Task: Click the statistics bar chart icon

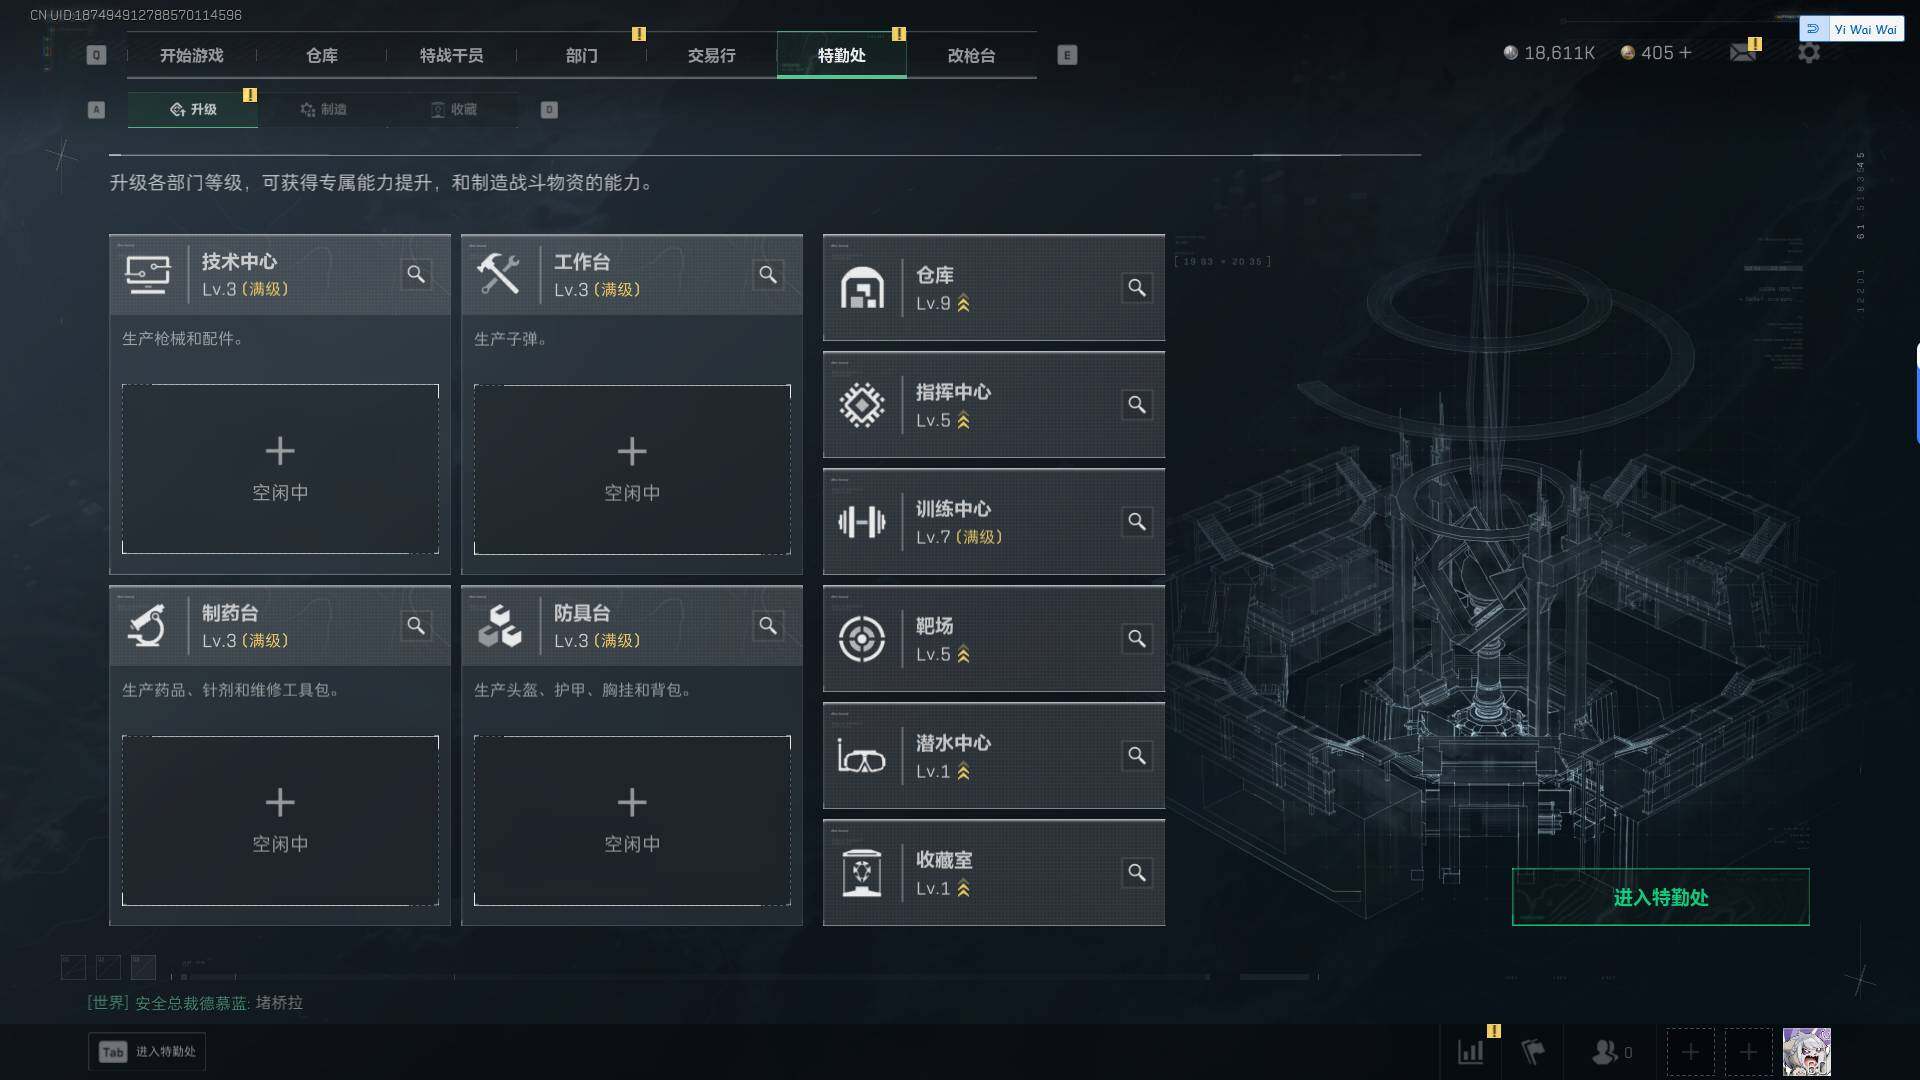Action: (x=1471, y=1052)
